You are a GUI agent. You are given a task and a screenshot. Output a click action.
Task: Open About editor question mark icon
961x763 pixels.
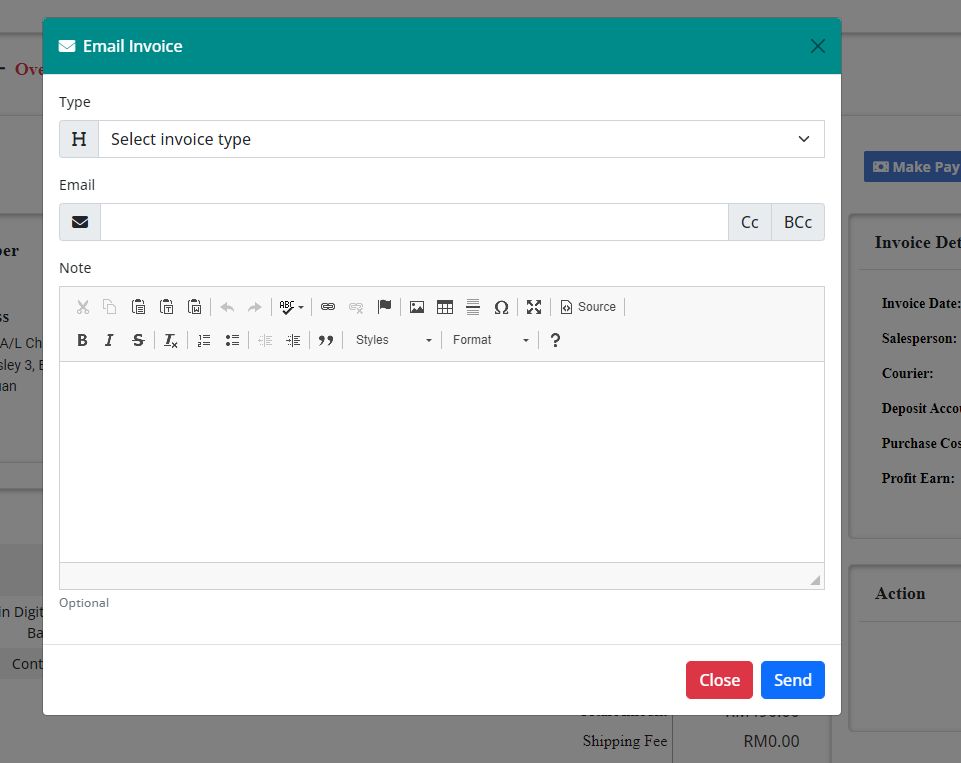pyautogui.click(x=555, y=340)
